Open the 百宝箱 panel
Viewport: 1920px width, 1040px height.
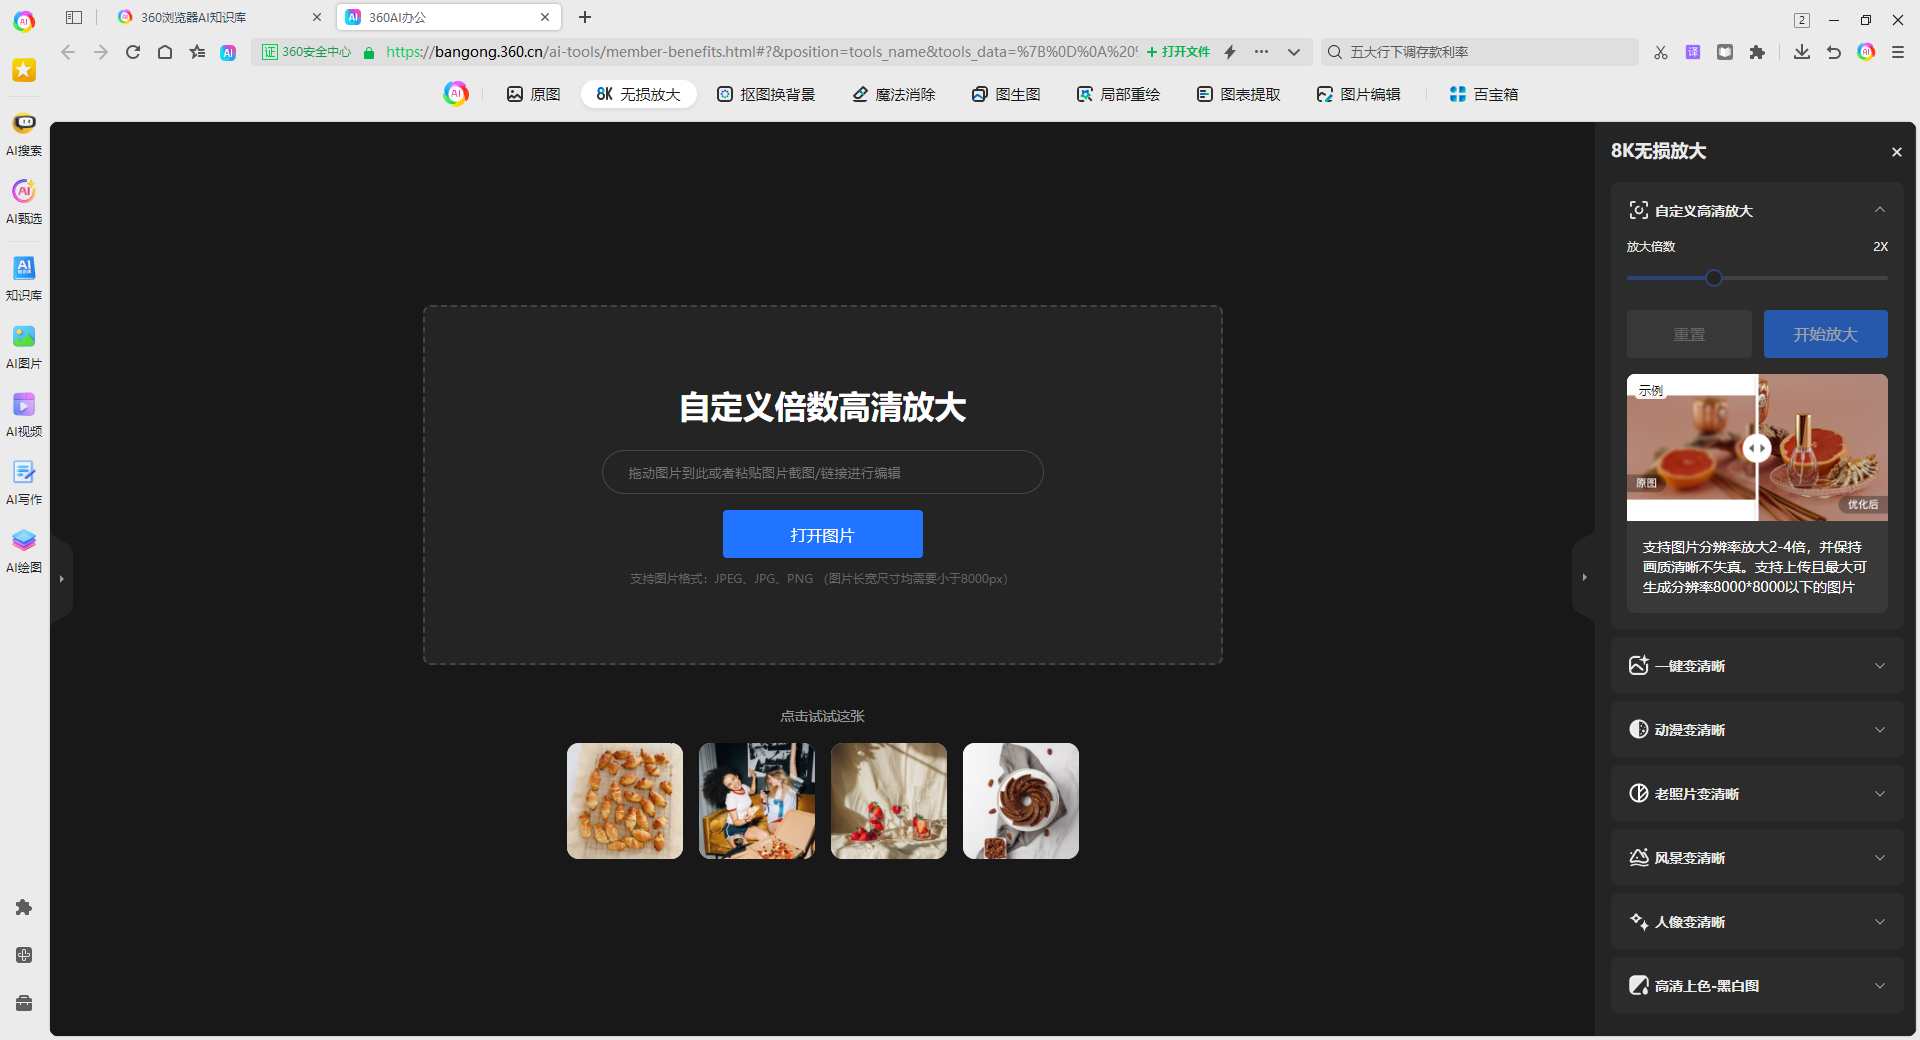pyautogui.click(x=1483, y=94)
